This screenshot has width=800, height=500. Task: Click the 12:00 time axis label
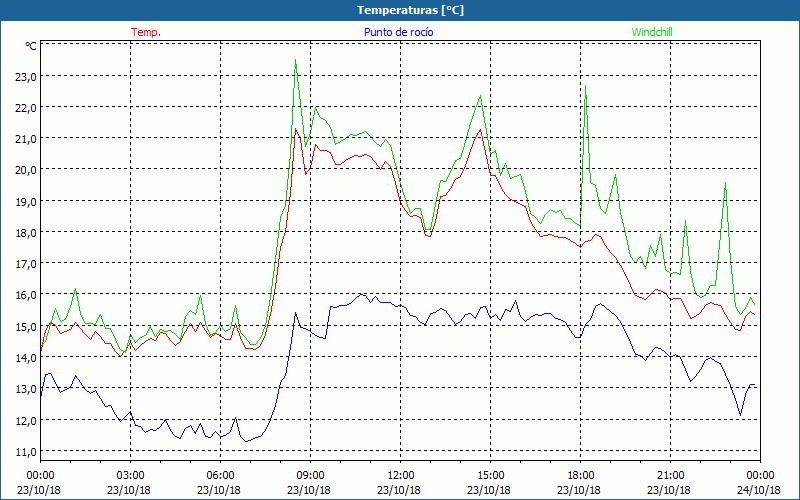pyautogui.click(x=400, y=475)
